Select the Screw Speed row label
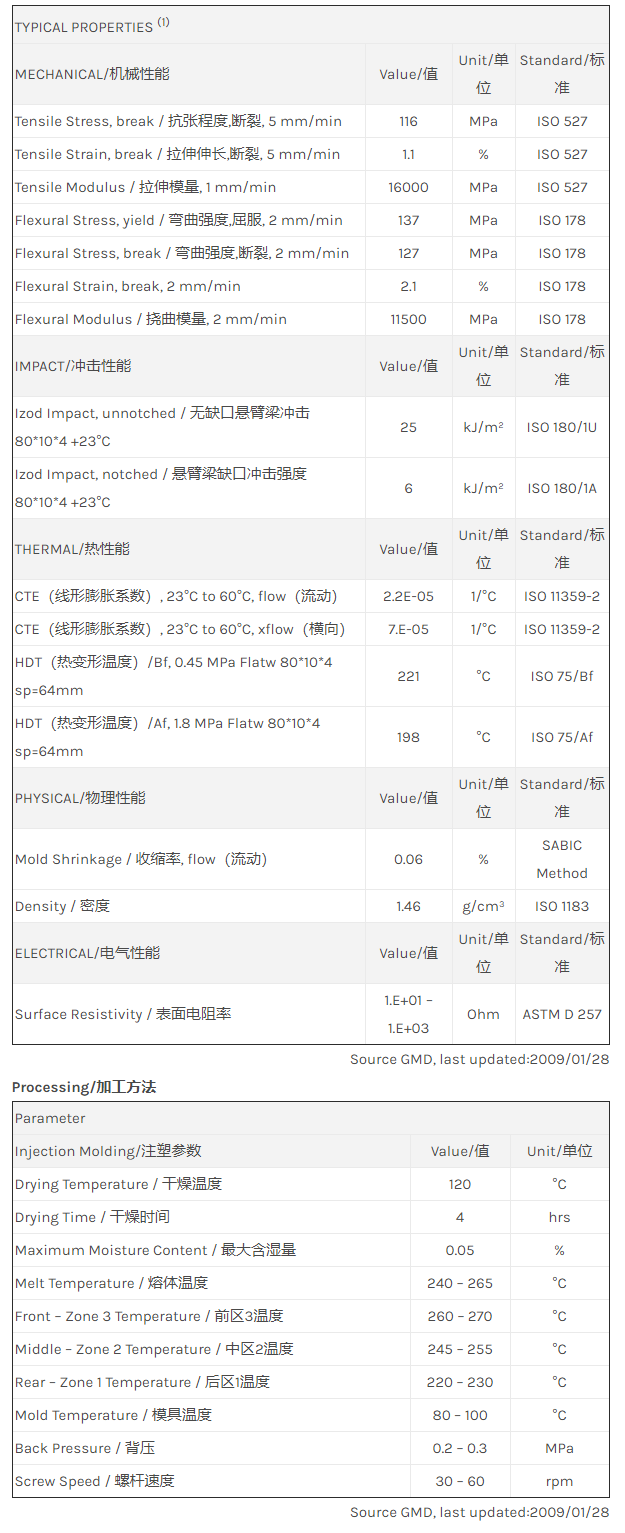Screen dimensions: 625x1533 coord(95,1481)
